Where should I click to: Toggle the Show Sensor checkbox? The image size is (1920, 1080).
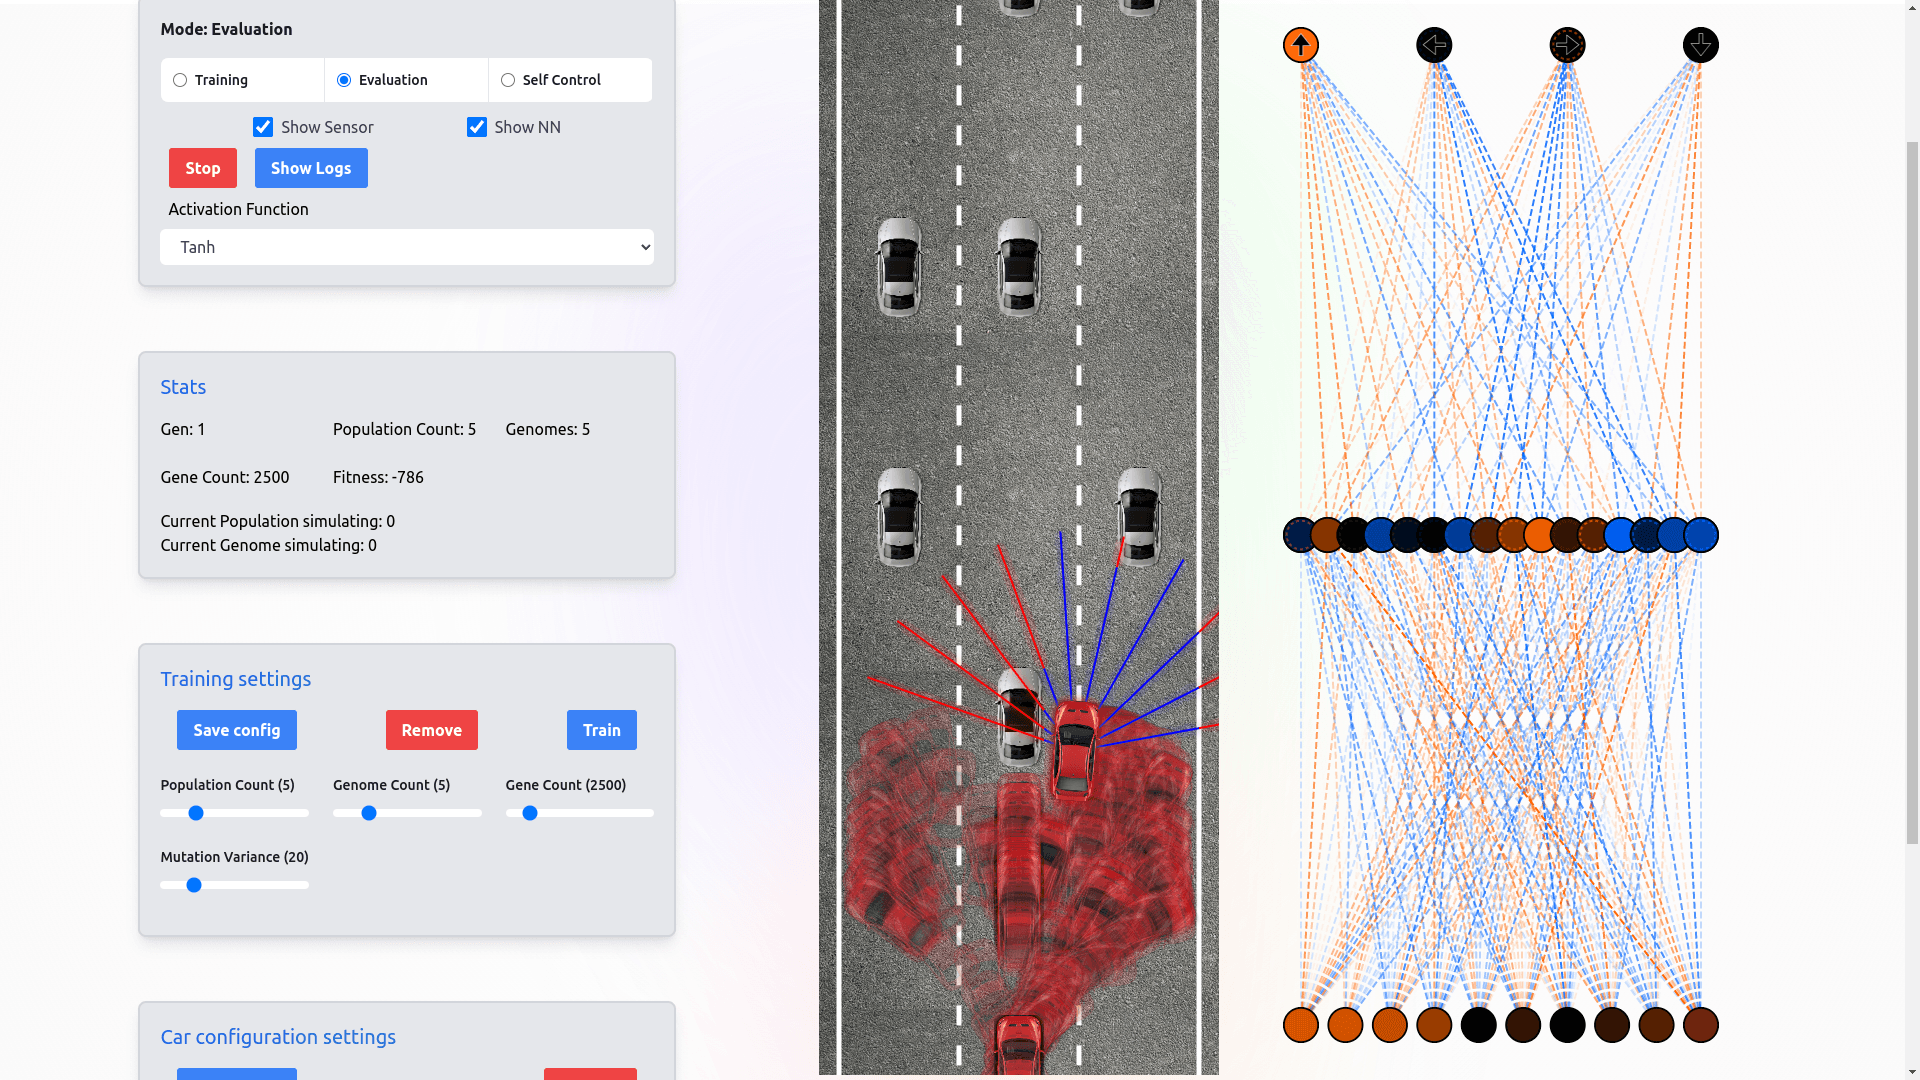tap(262, 127)
